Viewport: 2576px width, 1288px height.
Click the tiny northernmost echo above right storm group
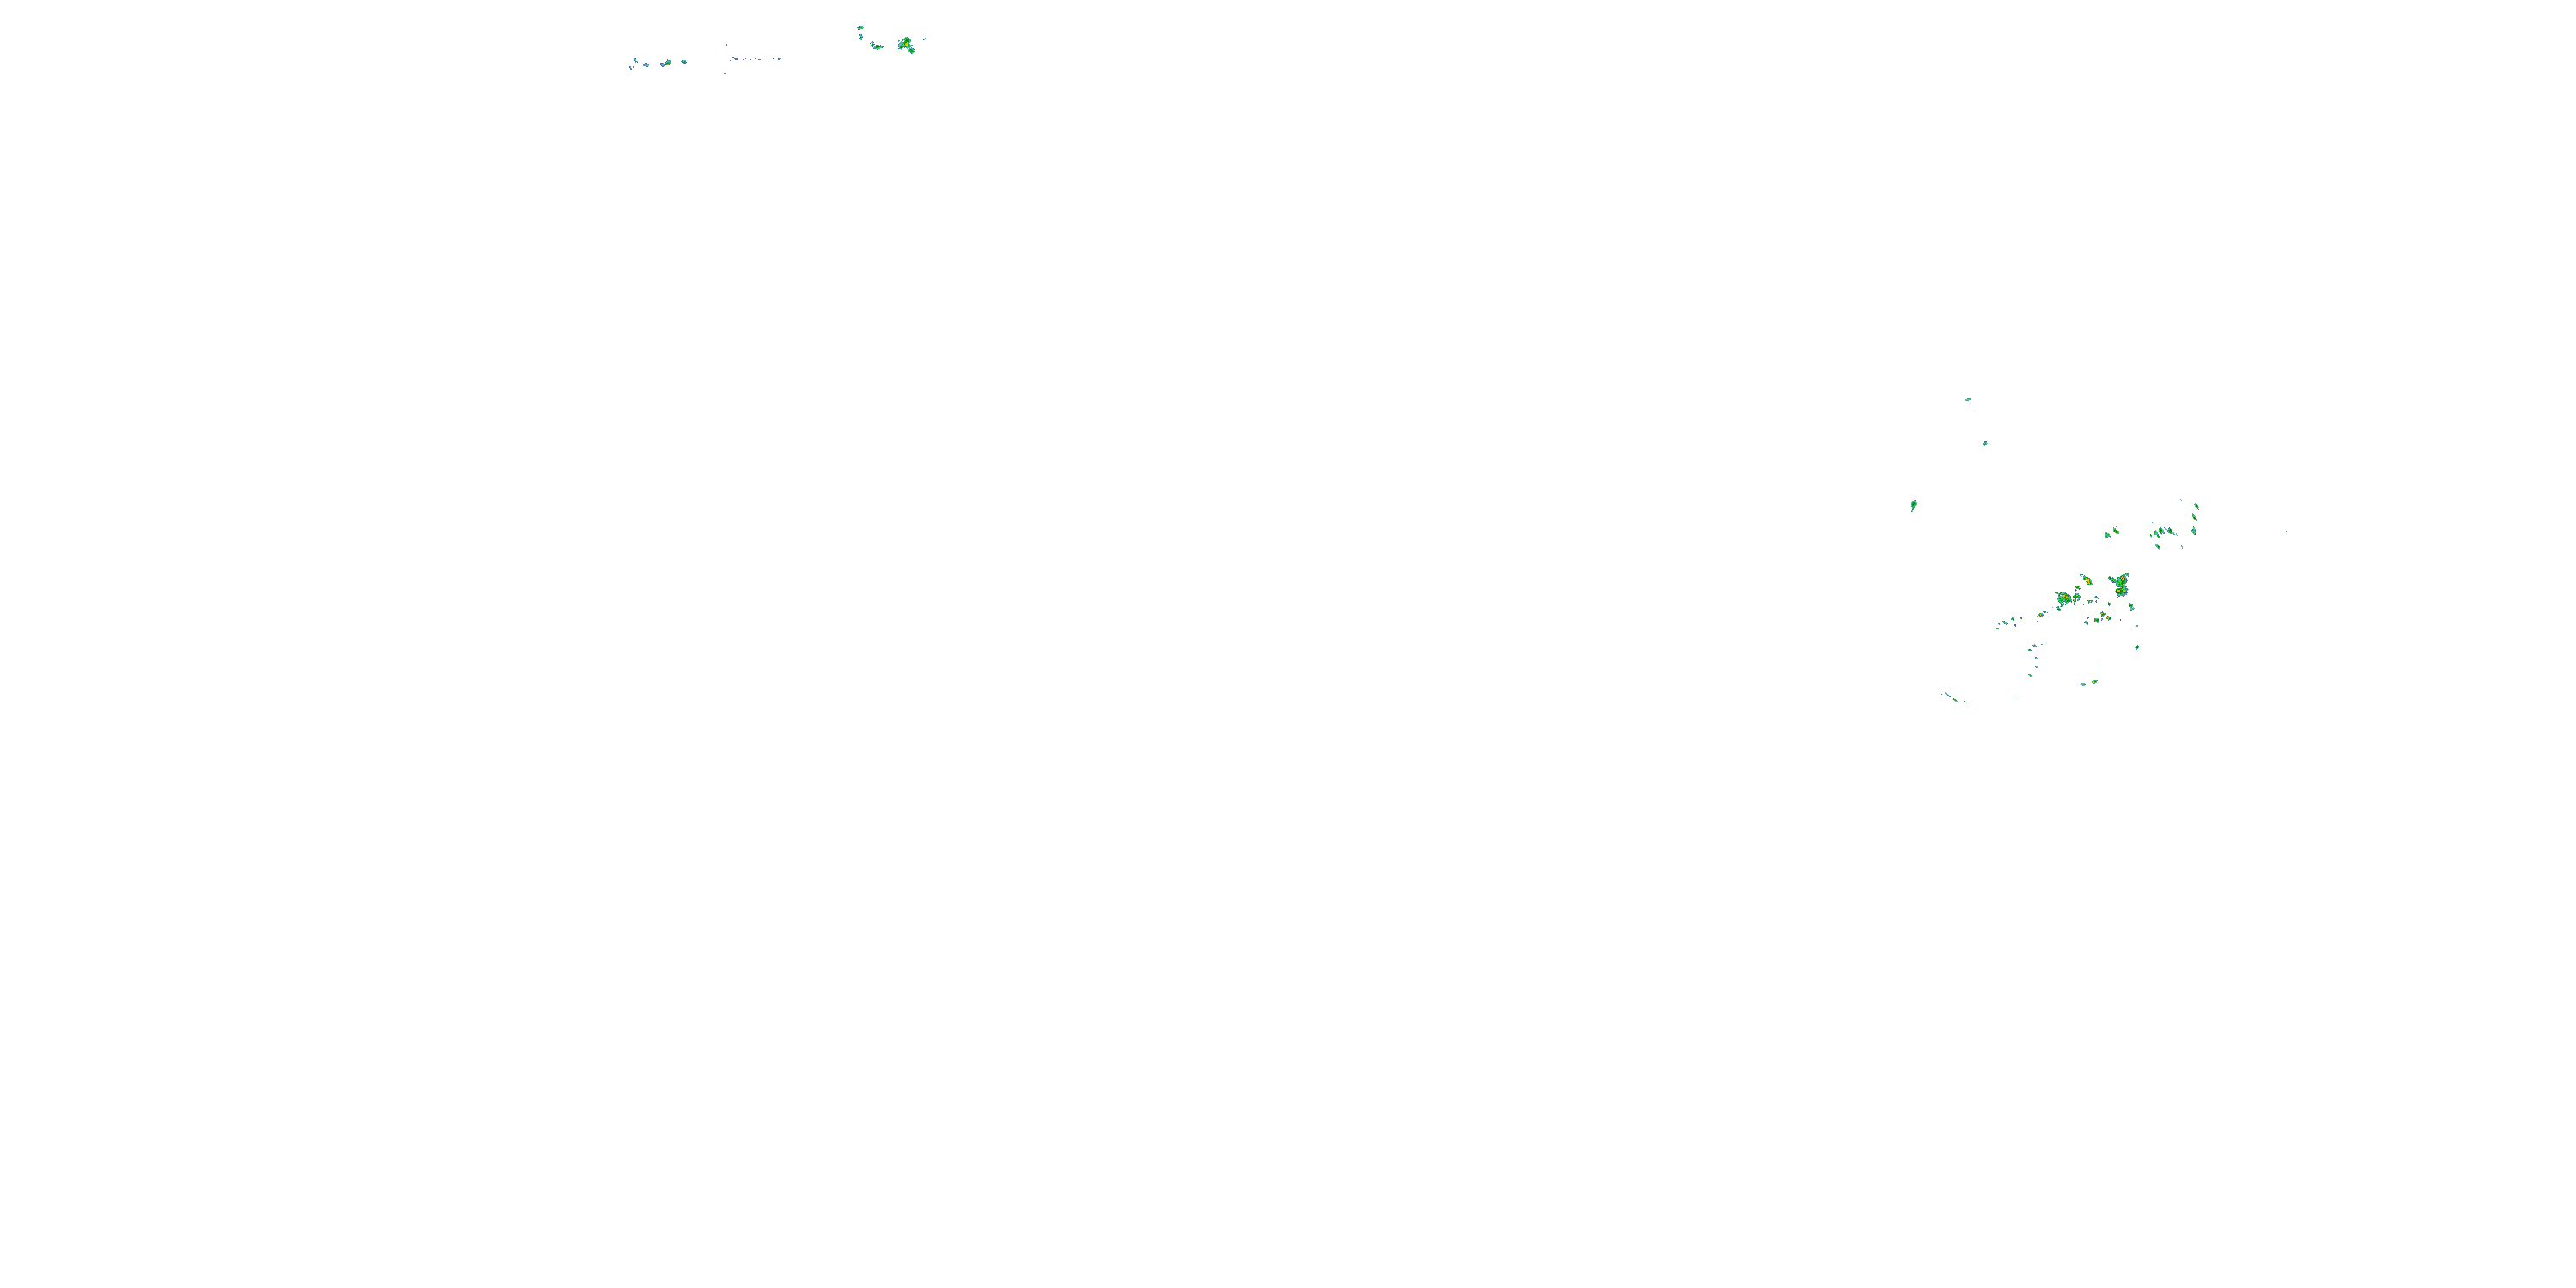tap(1967, 399)
